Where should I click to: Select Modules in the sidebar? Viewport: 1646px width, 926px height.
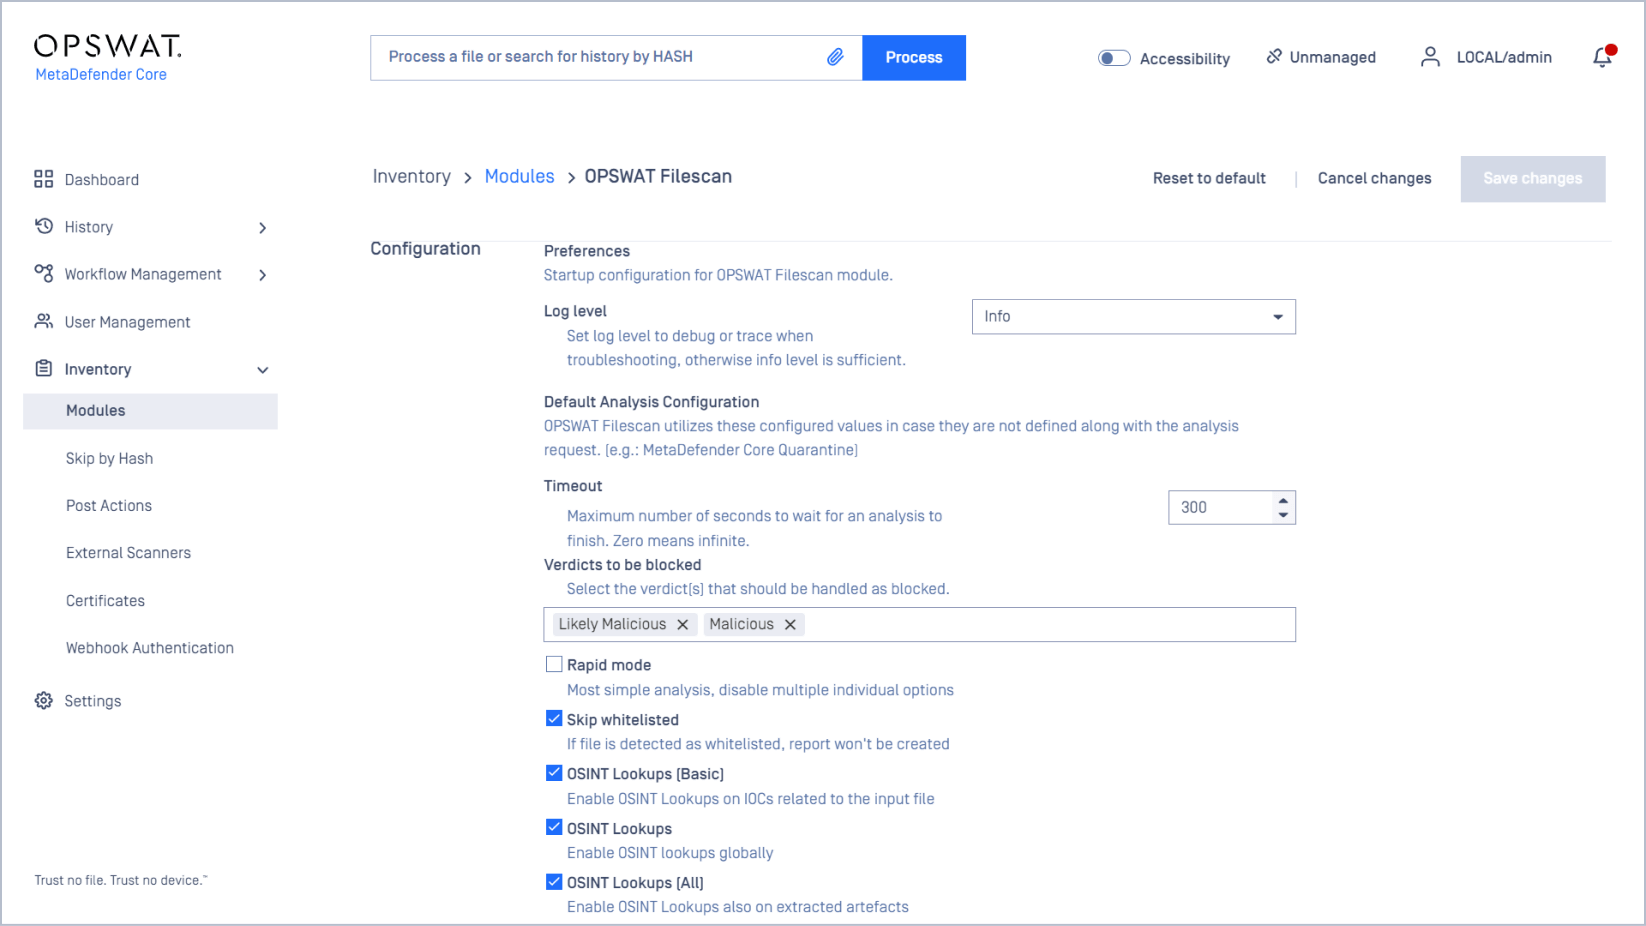[150, 411]
